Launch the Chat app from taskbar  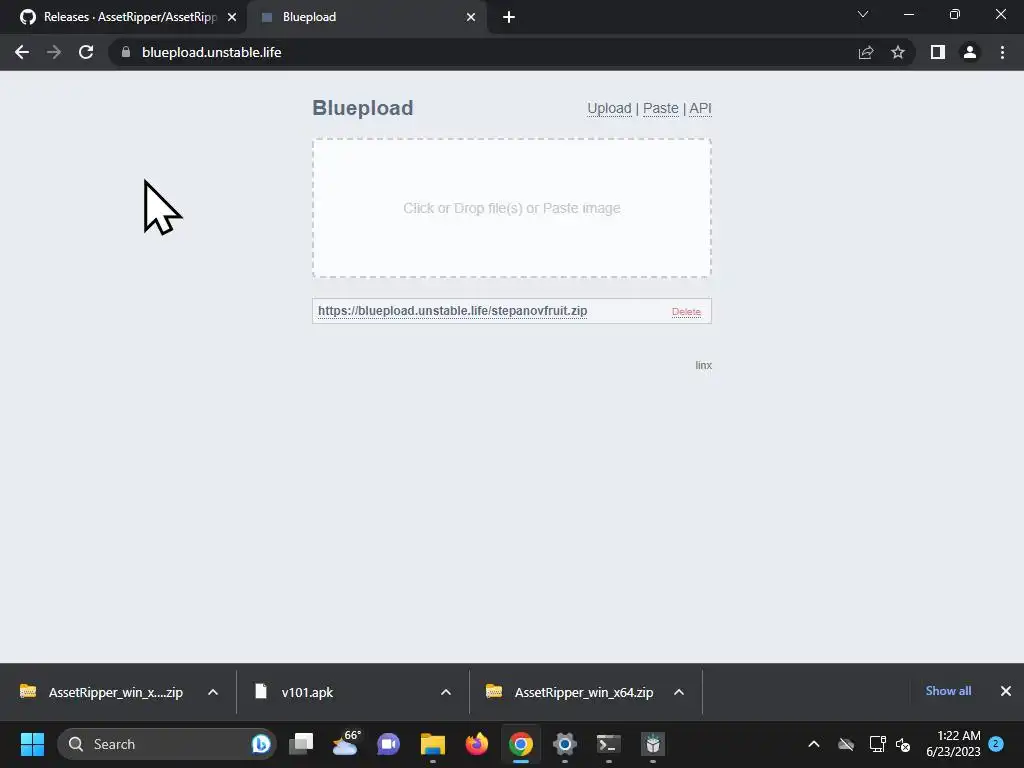pyautogui.click(x=389, y=744)
